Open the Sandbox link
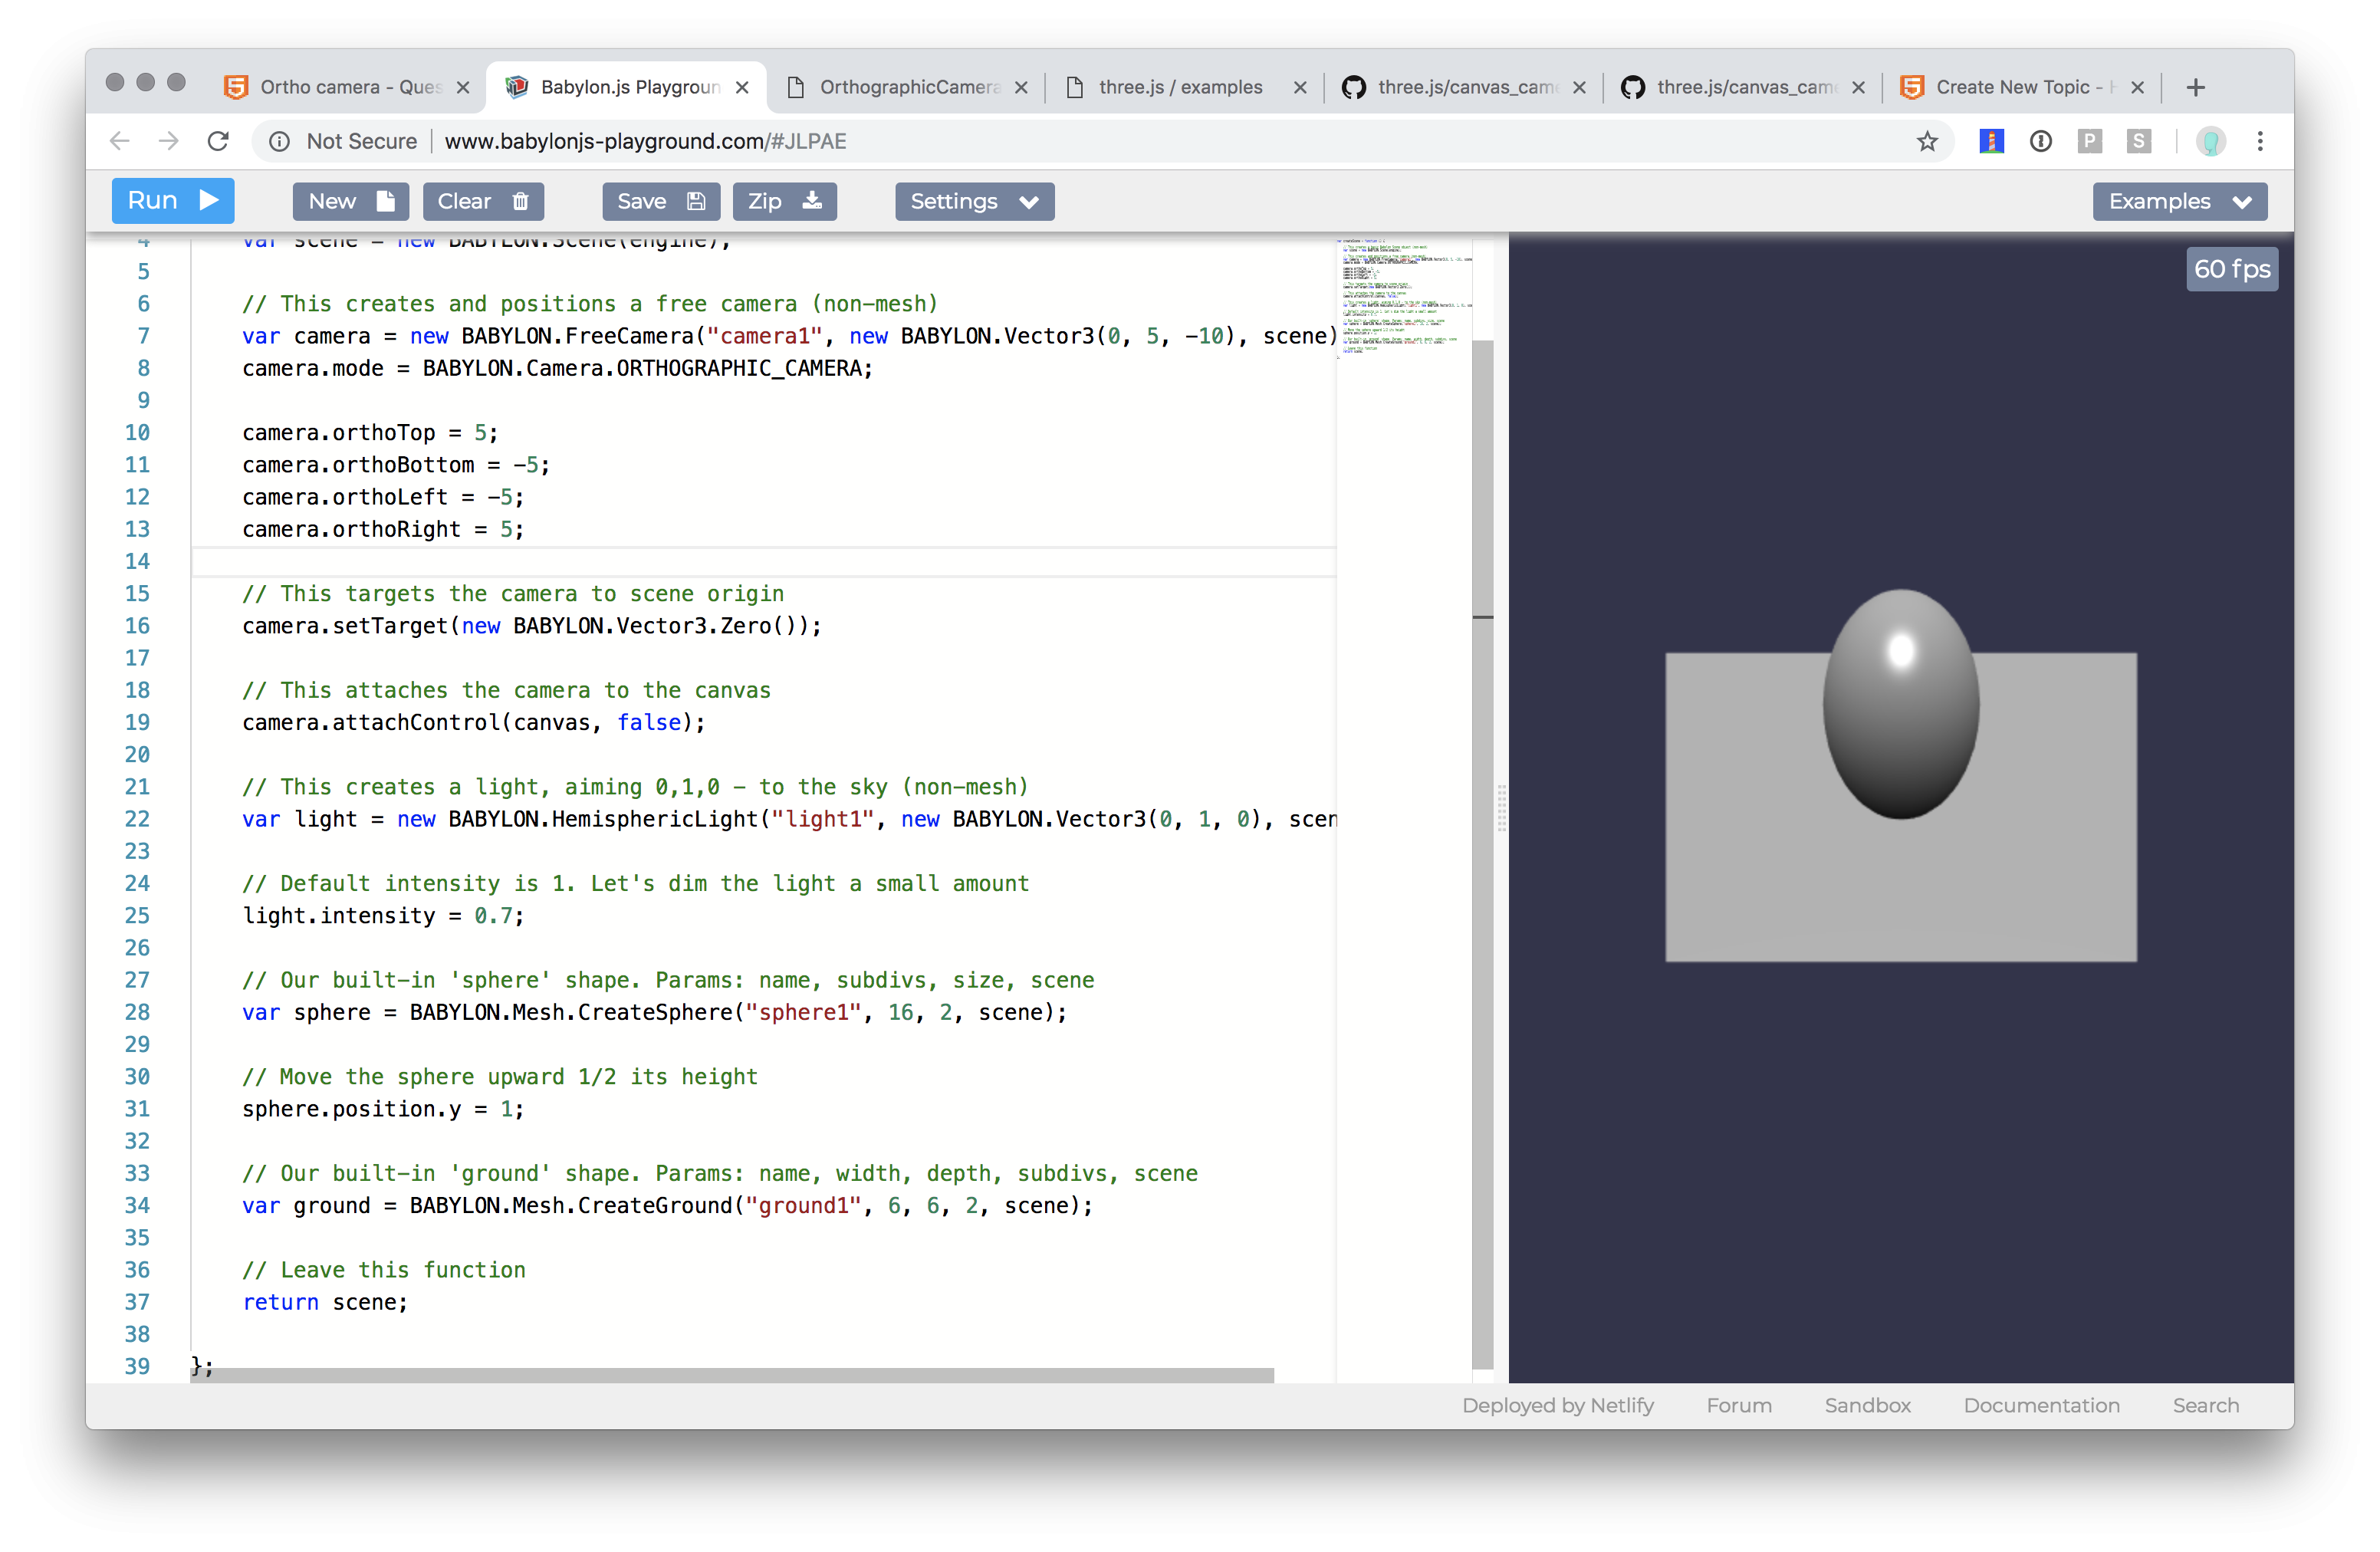The width and height of the screenshot is (2380, 1552). [x=1867, y=1405]
